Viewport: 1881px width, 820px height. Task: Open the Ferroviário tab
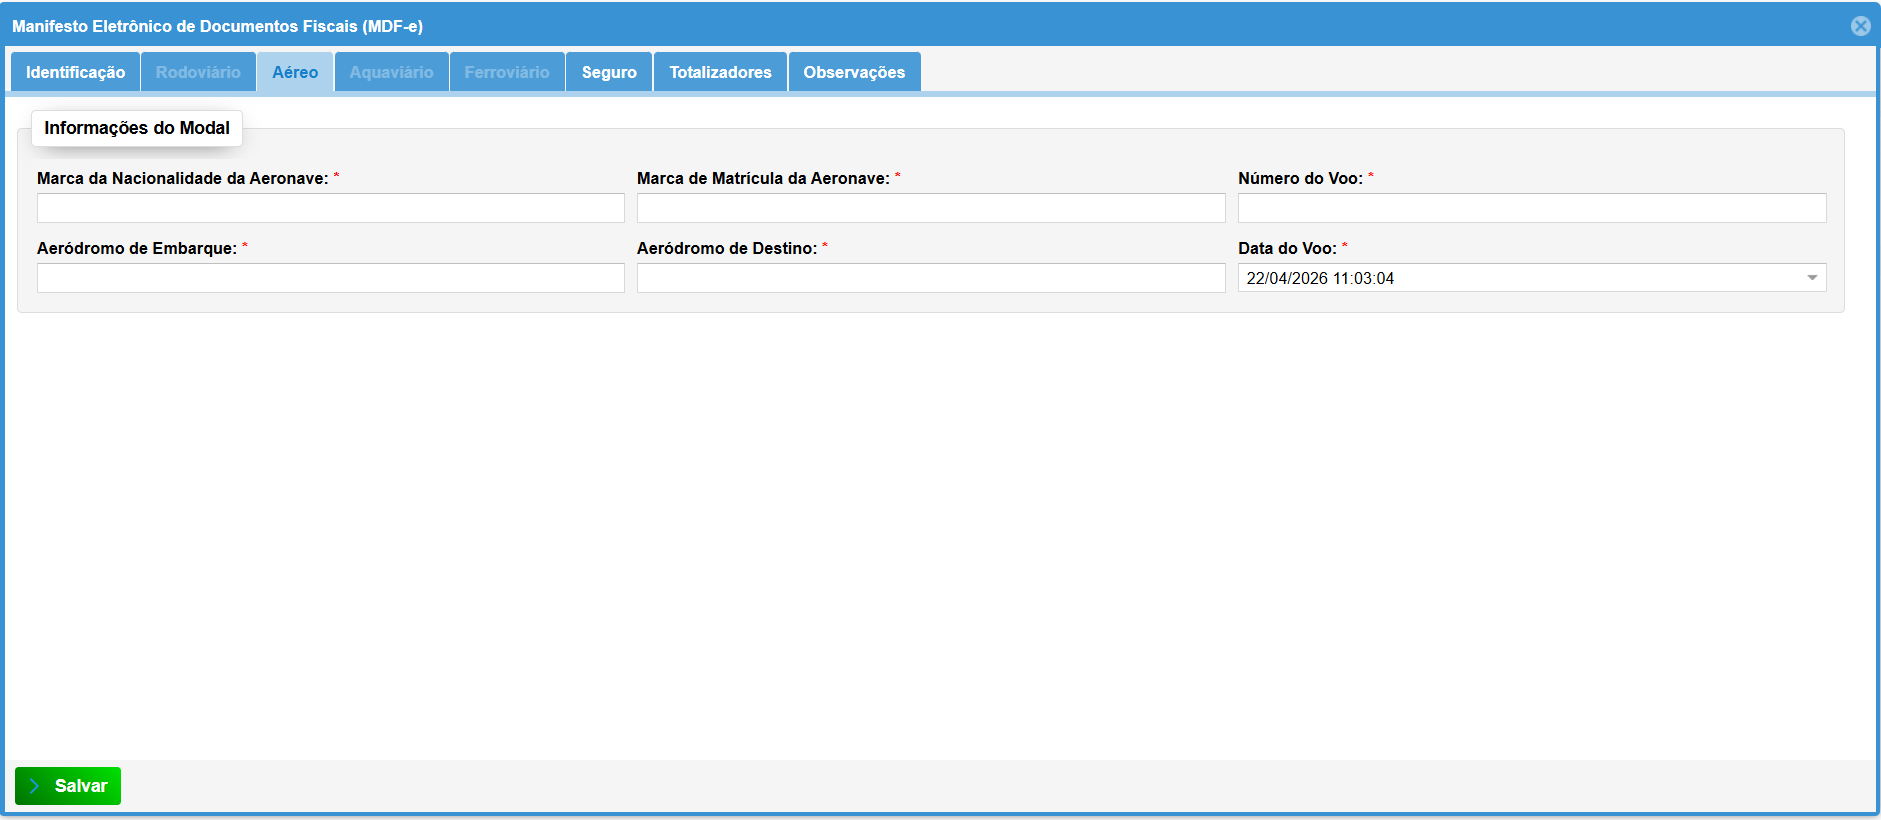click(x=507, y=72)
